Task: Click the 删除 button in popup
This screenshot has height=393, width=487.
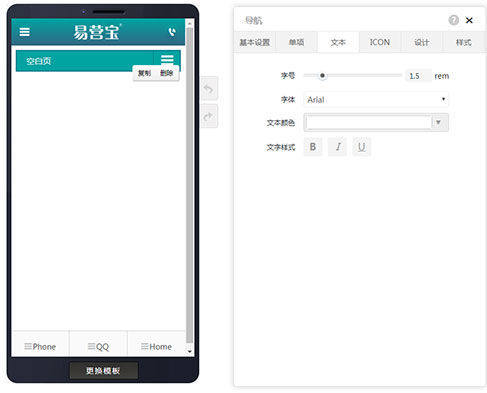Action: (x=167, y=73)
